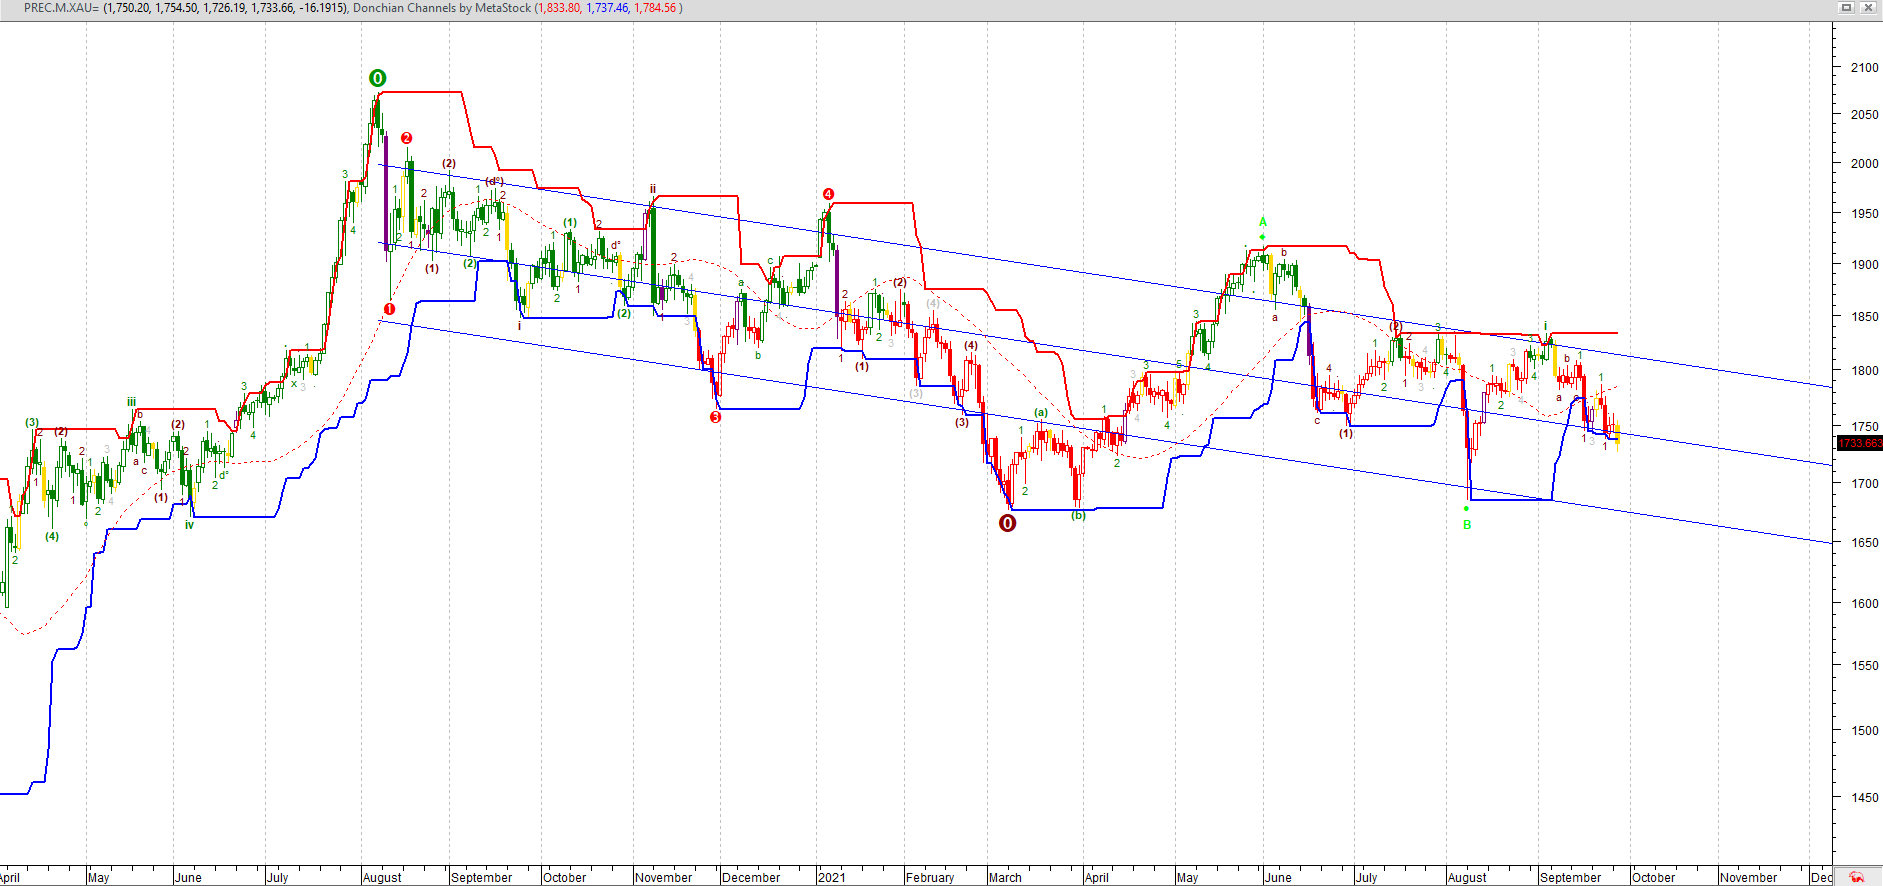Click the 1450 level on the price axis
The image size is (1883, 886).
pos(1864,798)
